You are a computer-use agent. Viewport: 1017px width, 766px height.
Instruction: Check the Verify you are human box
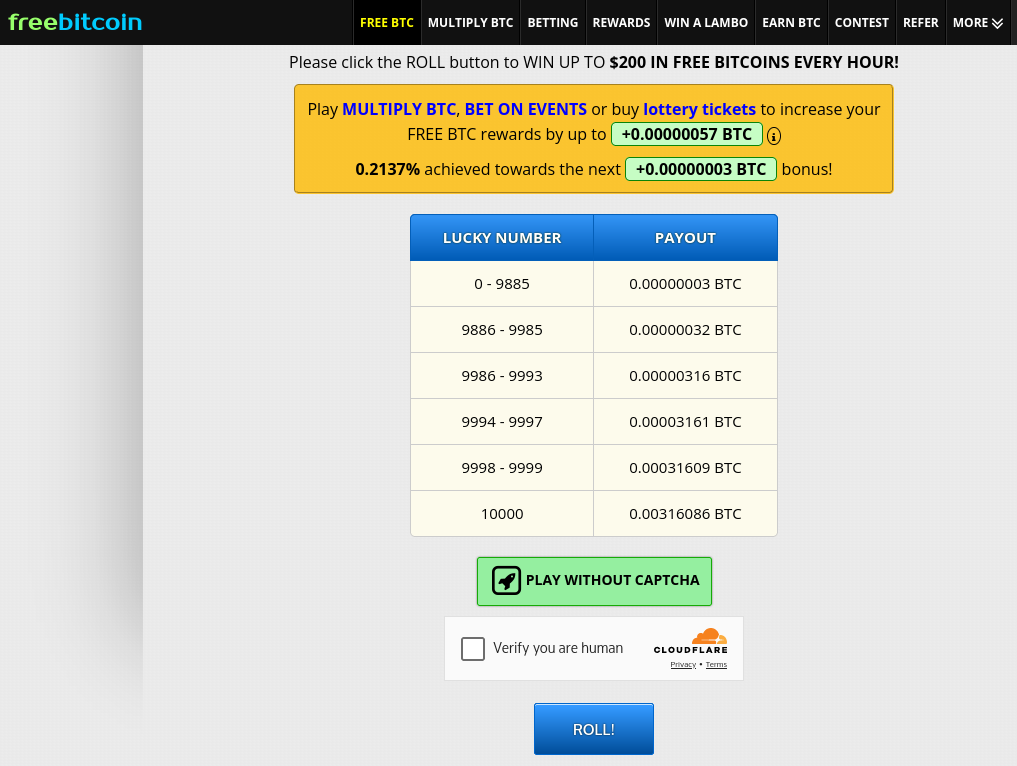(473, 649)
